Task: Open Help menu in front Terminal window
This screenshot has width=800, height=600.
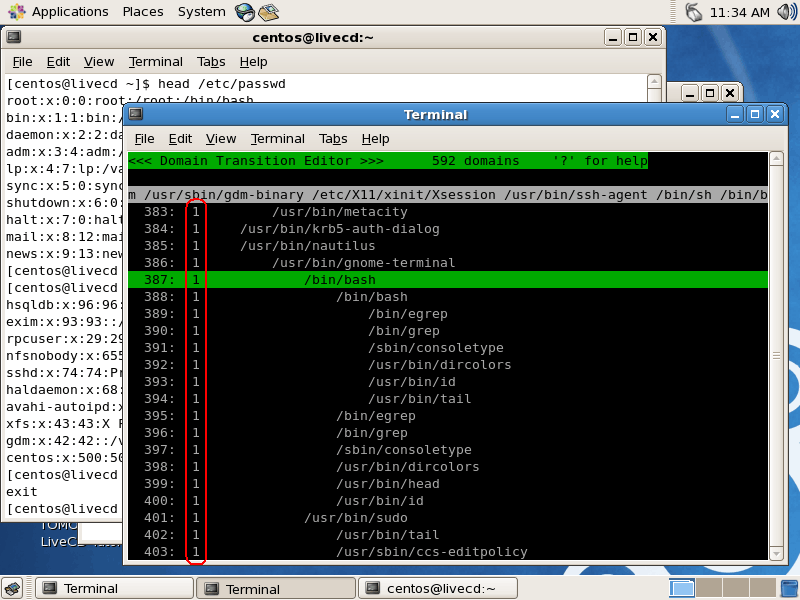Action: (x=376, y=139)
